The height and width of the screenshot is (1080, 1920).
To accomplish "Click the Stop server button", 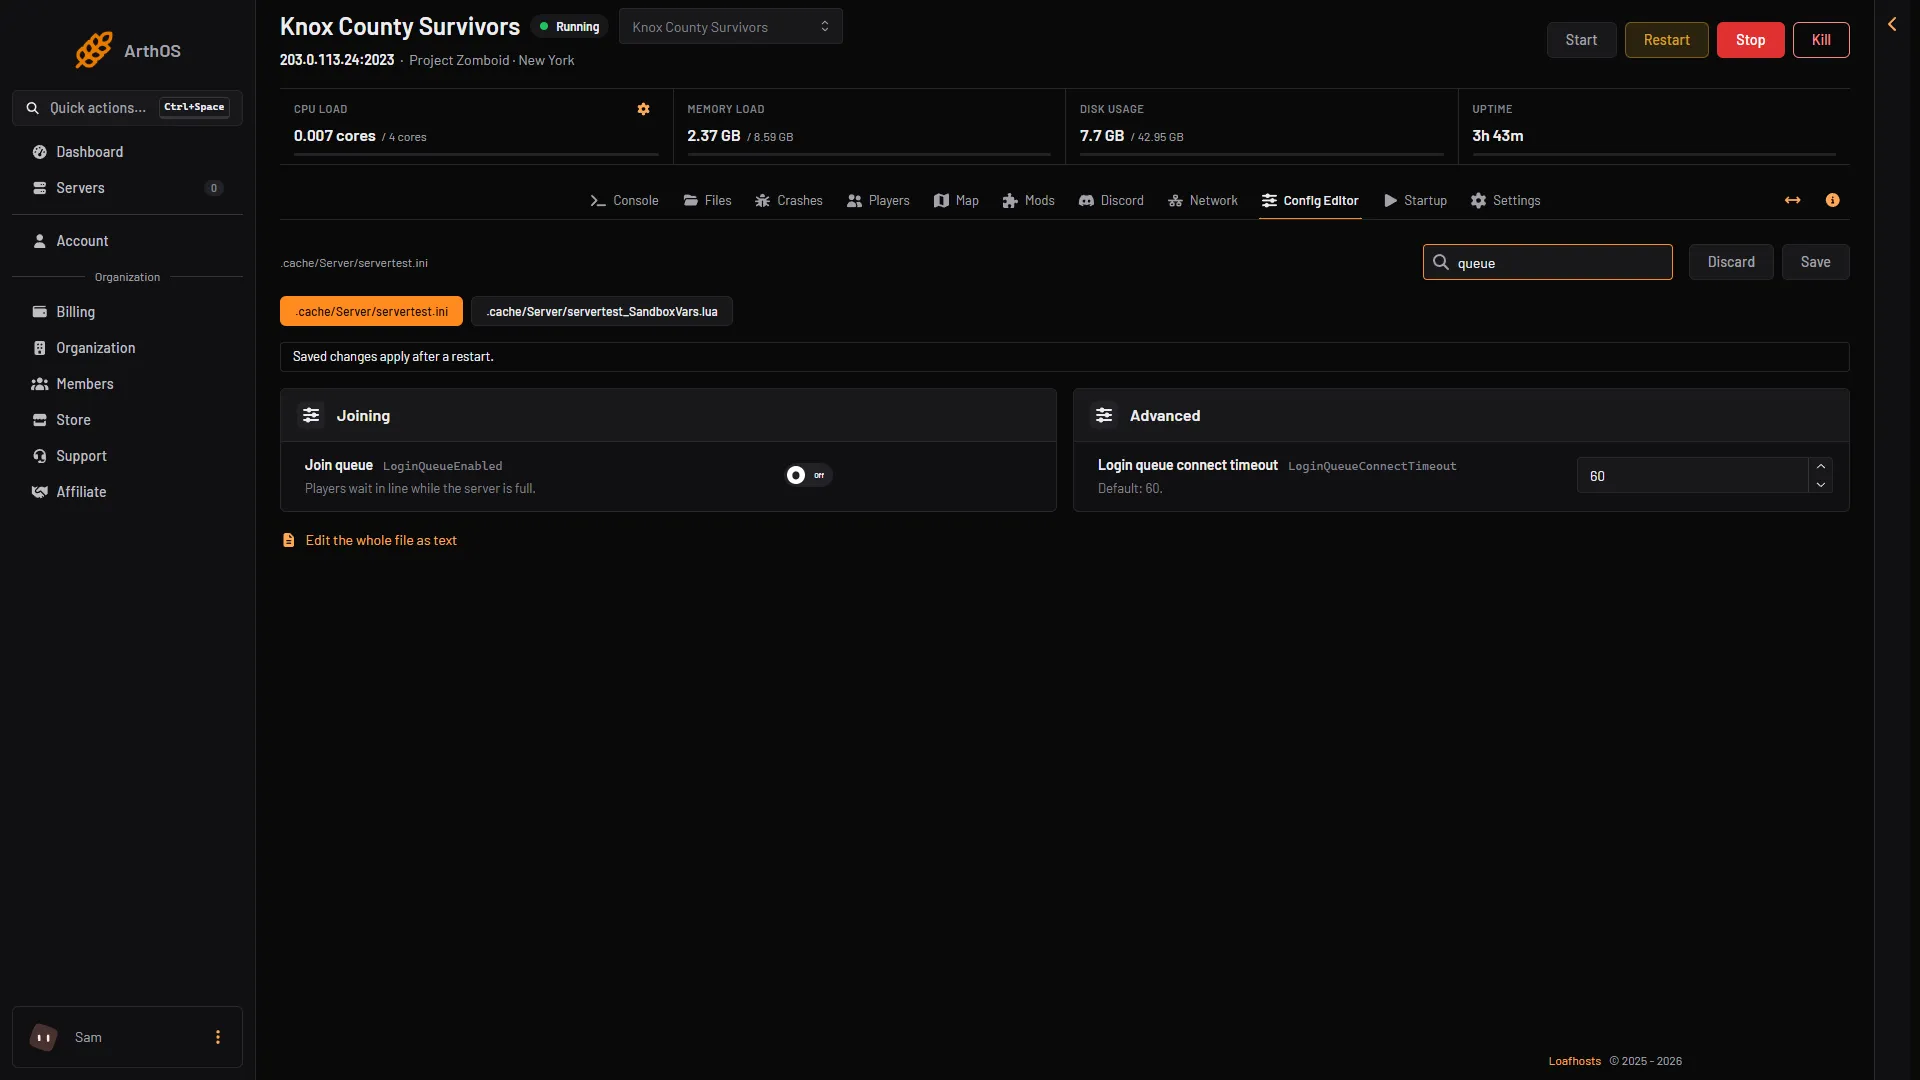I will click(x=1751, y=40).
